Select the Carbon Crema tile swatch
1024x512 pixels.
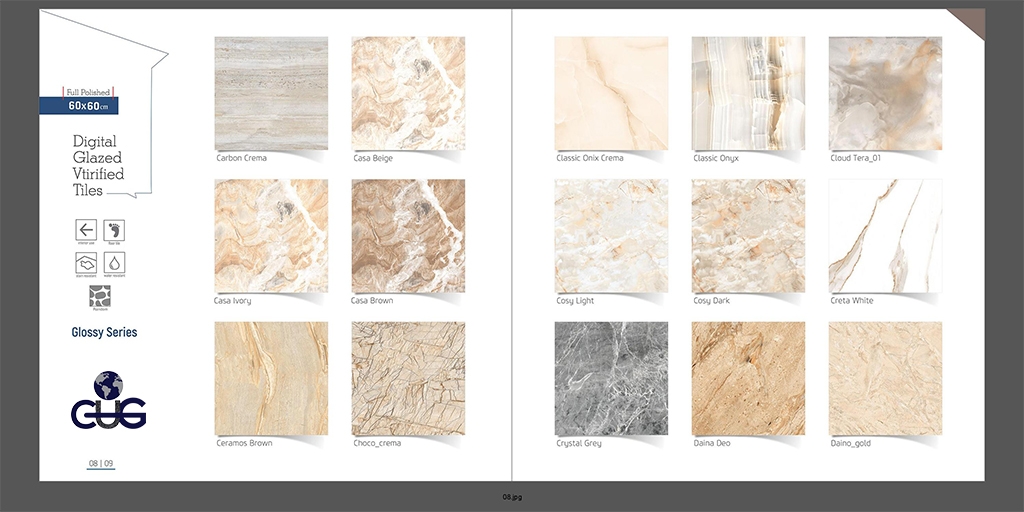coord(271,93)
